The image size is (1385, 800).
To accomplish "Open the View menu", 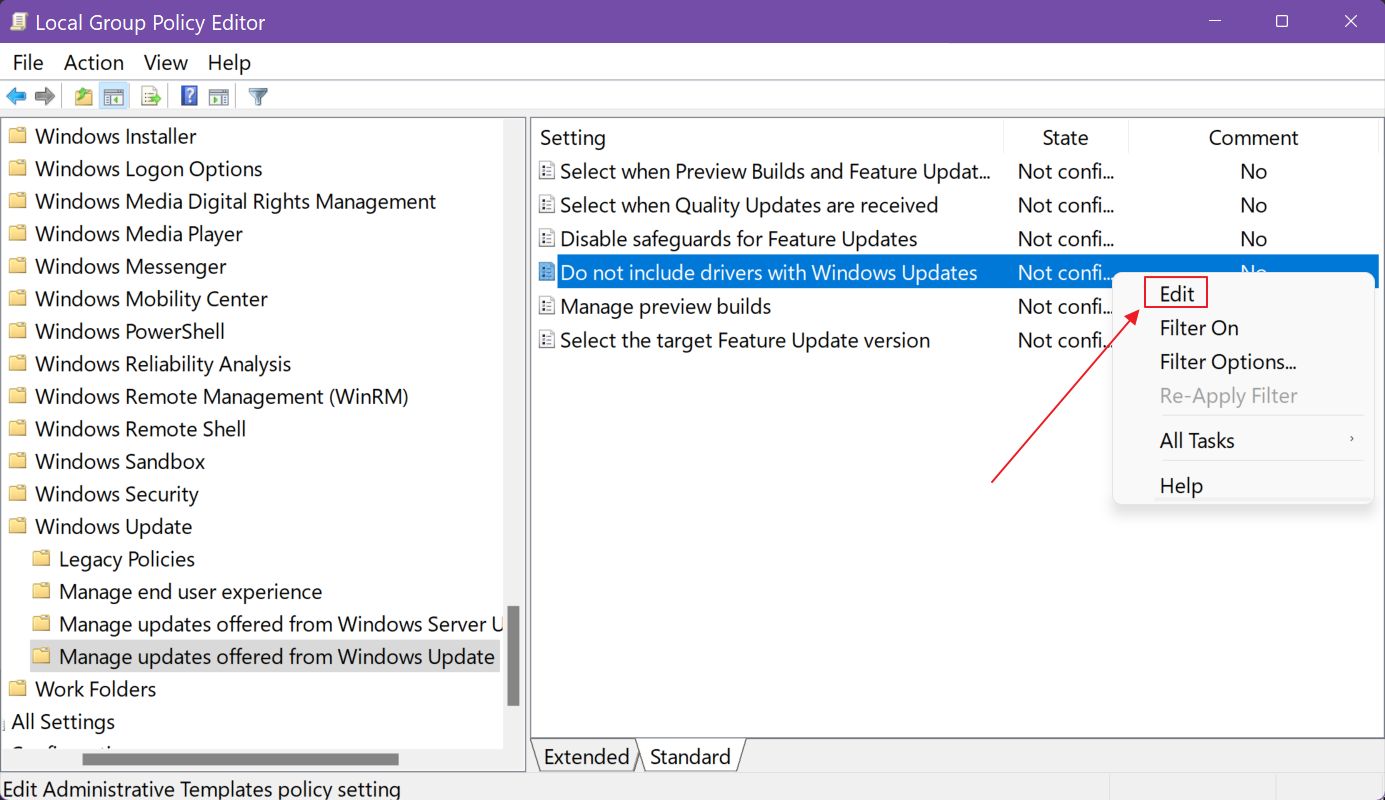I will (x=166, y=63).
